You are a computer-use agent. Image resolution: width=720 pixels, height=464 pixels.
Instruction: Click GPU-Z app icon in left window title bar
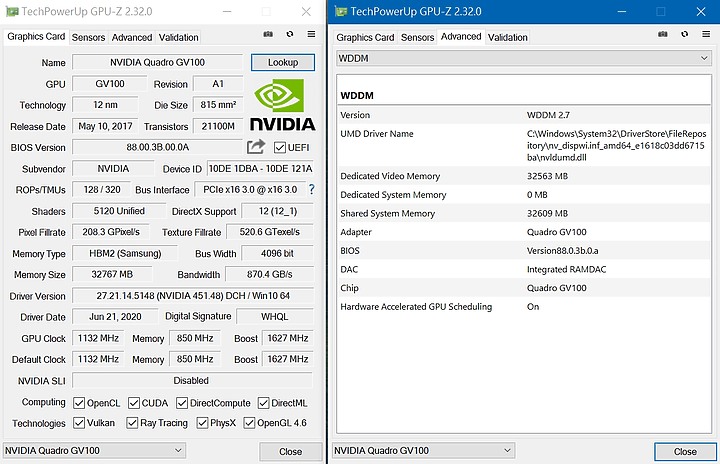tap(12, 11)
